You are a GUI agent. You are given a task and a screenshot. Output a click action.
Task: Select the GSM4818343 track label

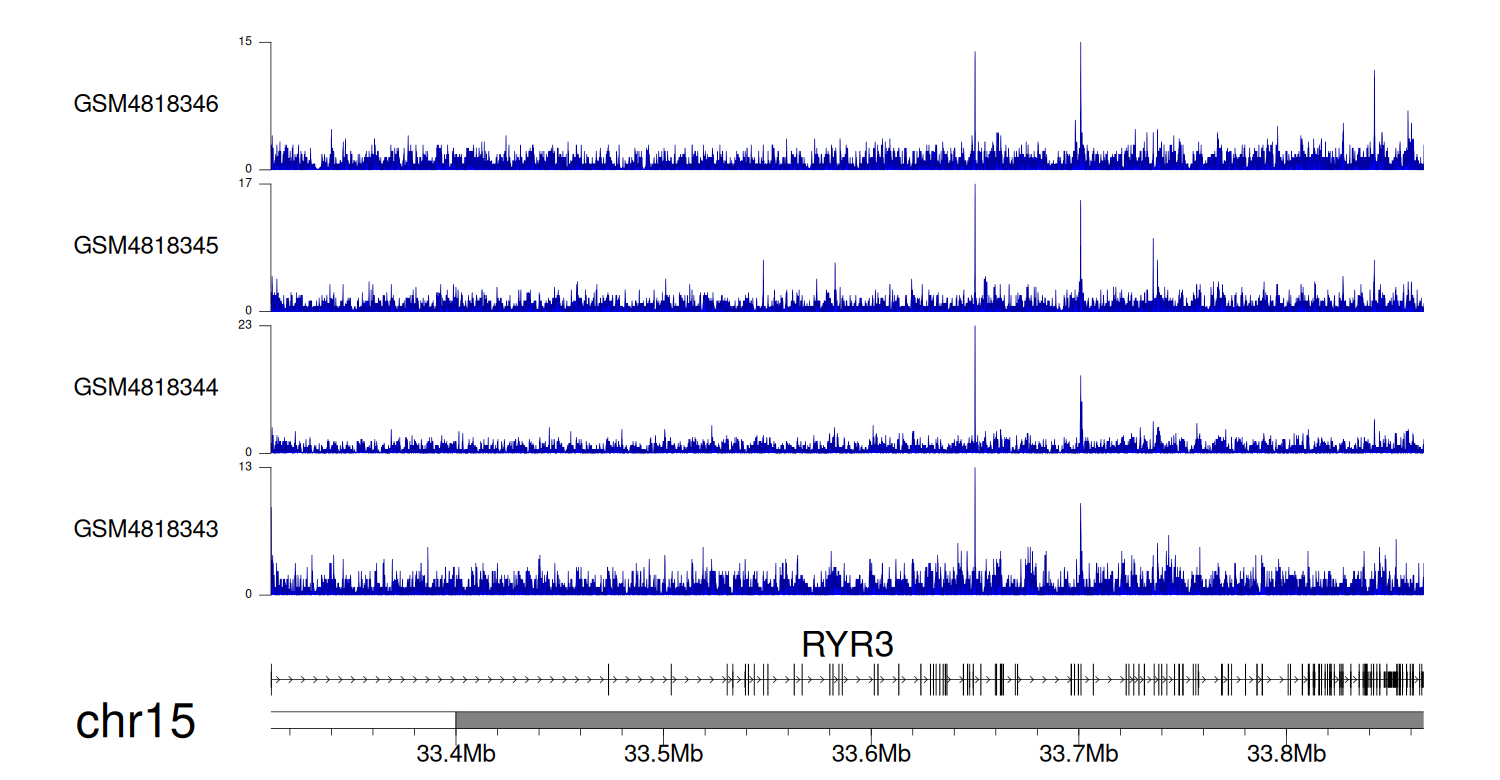146,528
